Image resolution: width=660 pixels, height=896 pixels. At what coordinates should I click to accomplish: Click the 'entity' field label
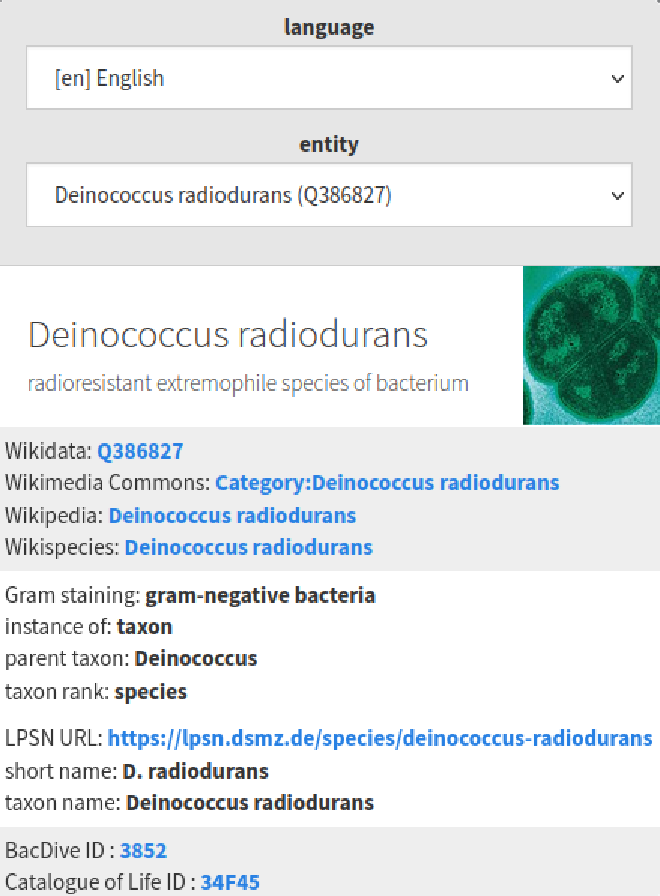tap(329, 144)
